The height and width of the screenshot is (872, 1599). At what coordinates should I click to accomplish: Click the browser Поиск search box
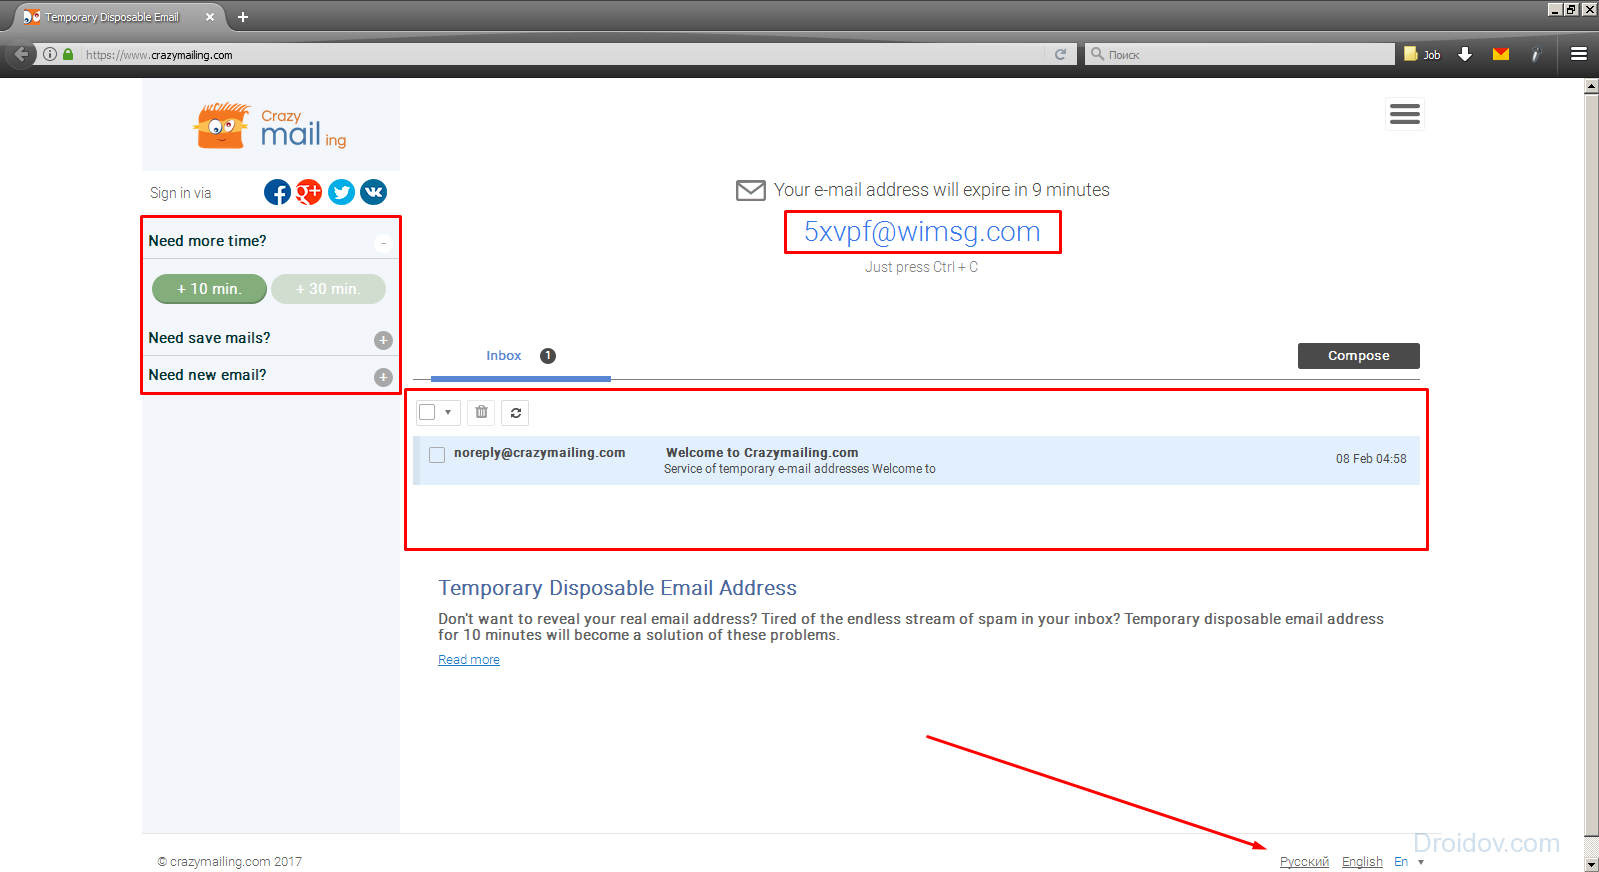coord(1240,54)
